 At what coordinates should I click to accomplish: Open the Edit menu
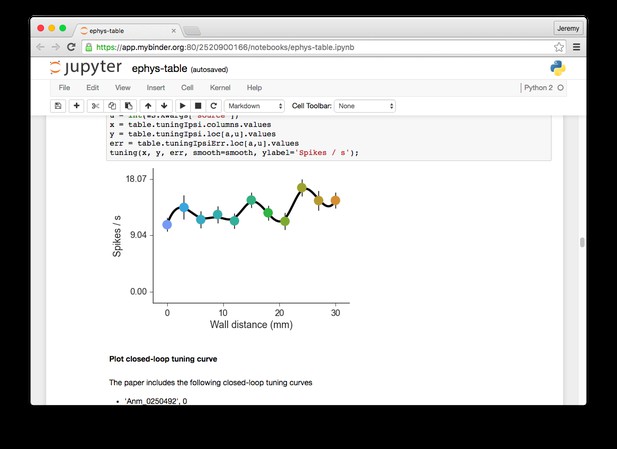(x=92, y=88)
